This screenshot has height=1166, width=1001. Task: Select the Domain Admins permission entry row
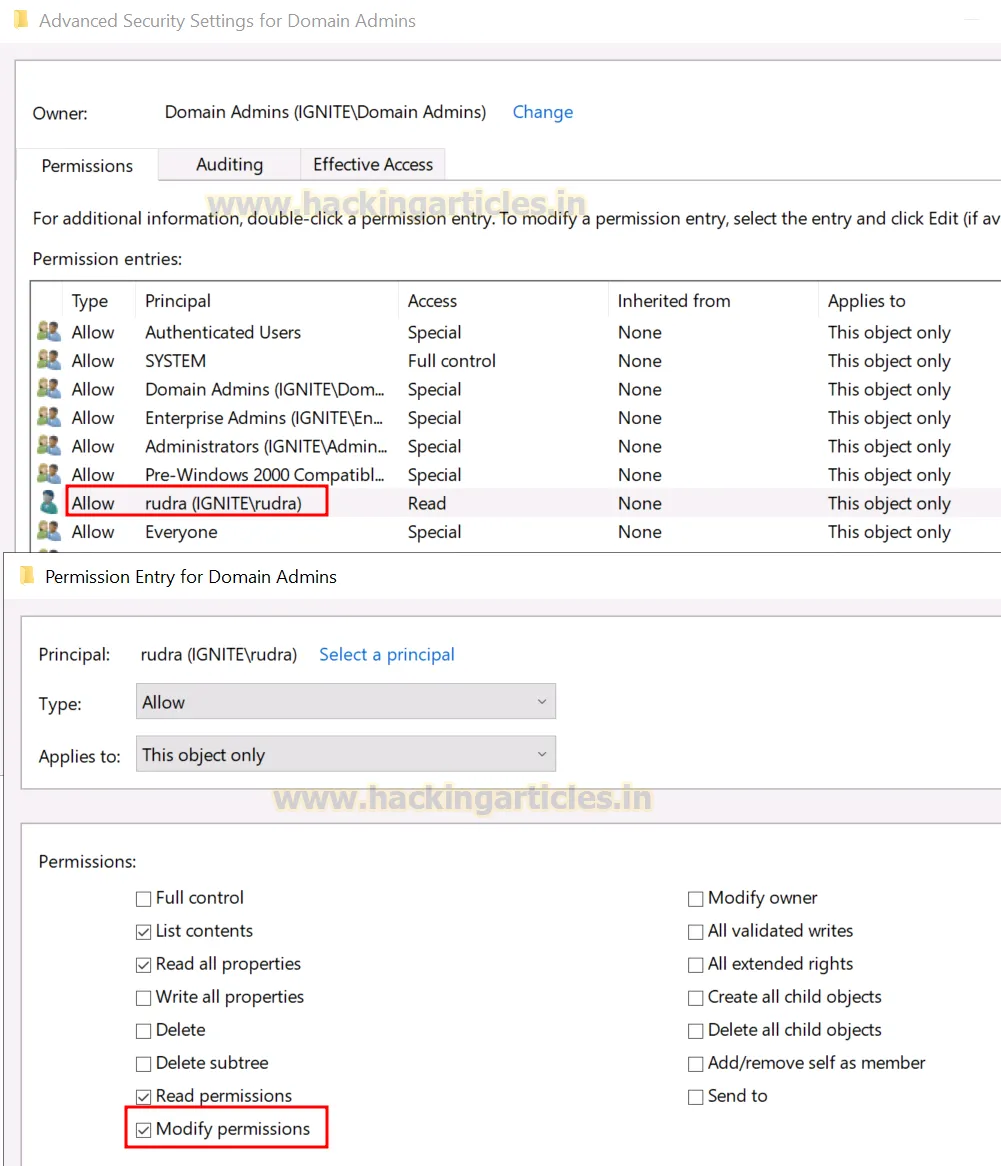[266, 390]
